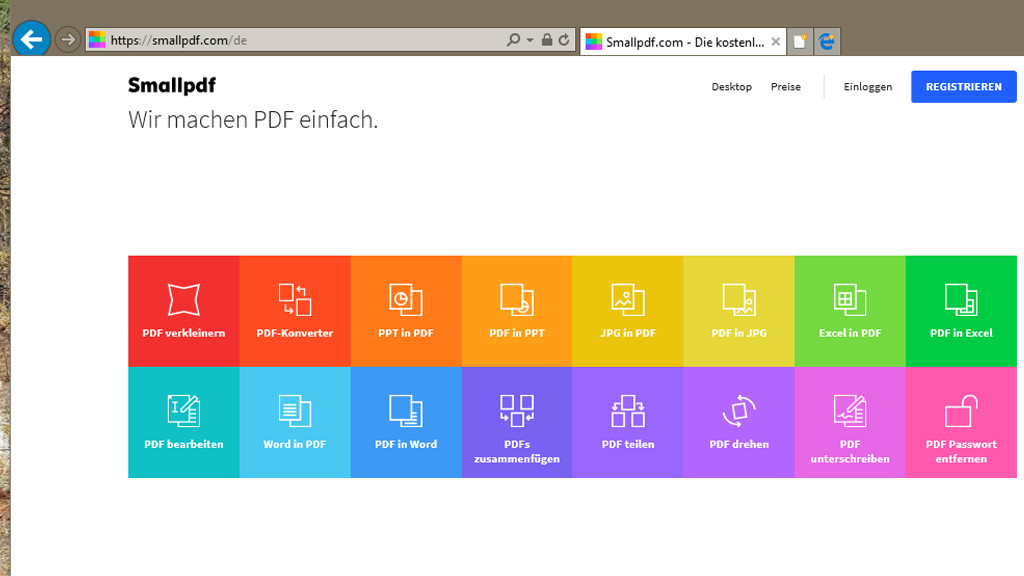Open the PPT in PDF converter

point(406,310)
